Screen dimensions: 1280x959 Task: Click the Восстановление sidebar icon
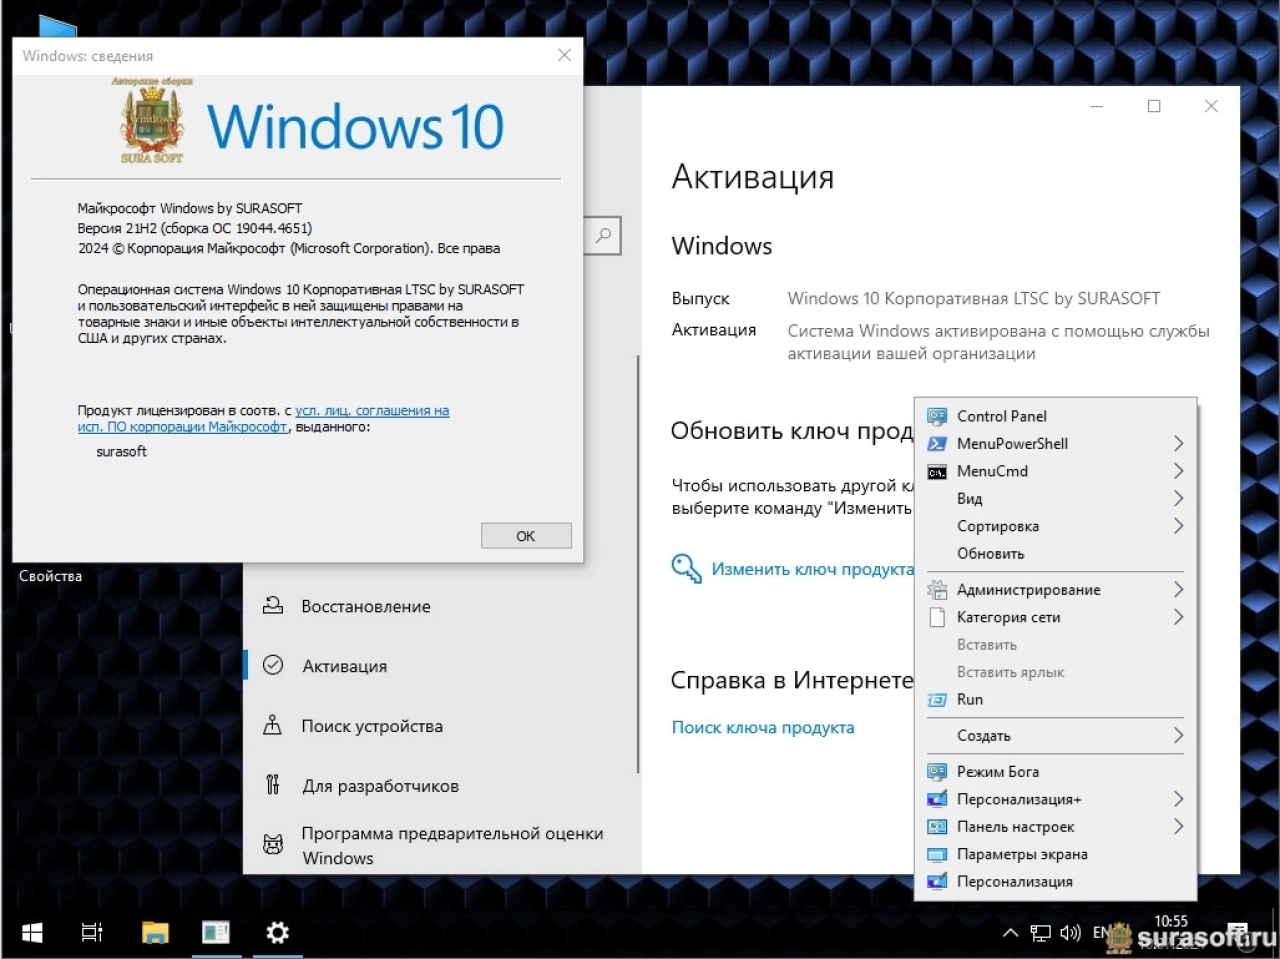point(272,606)
